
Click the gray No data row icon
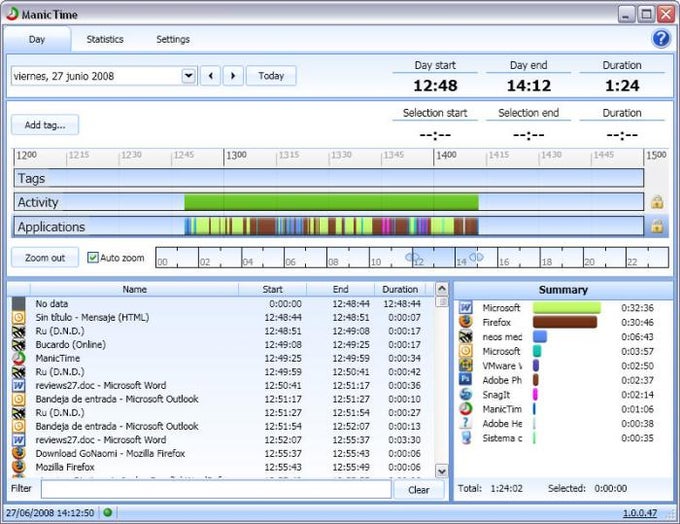tap(18, 303)
